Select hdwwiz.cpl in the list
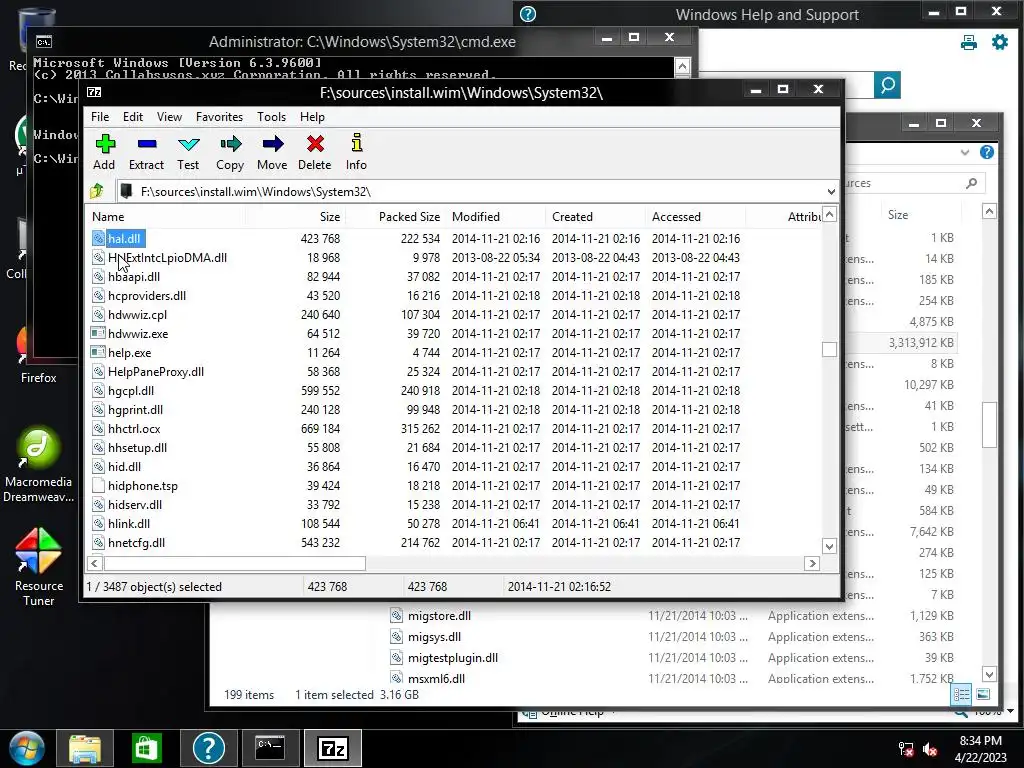1024x768 pixels. tap(137, 315)
